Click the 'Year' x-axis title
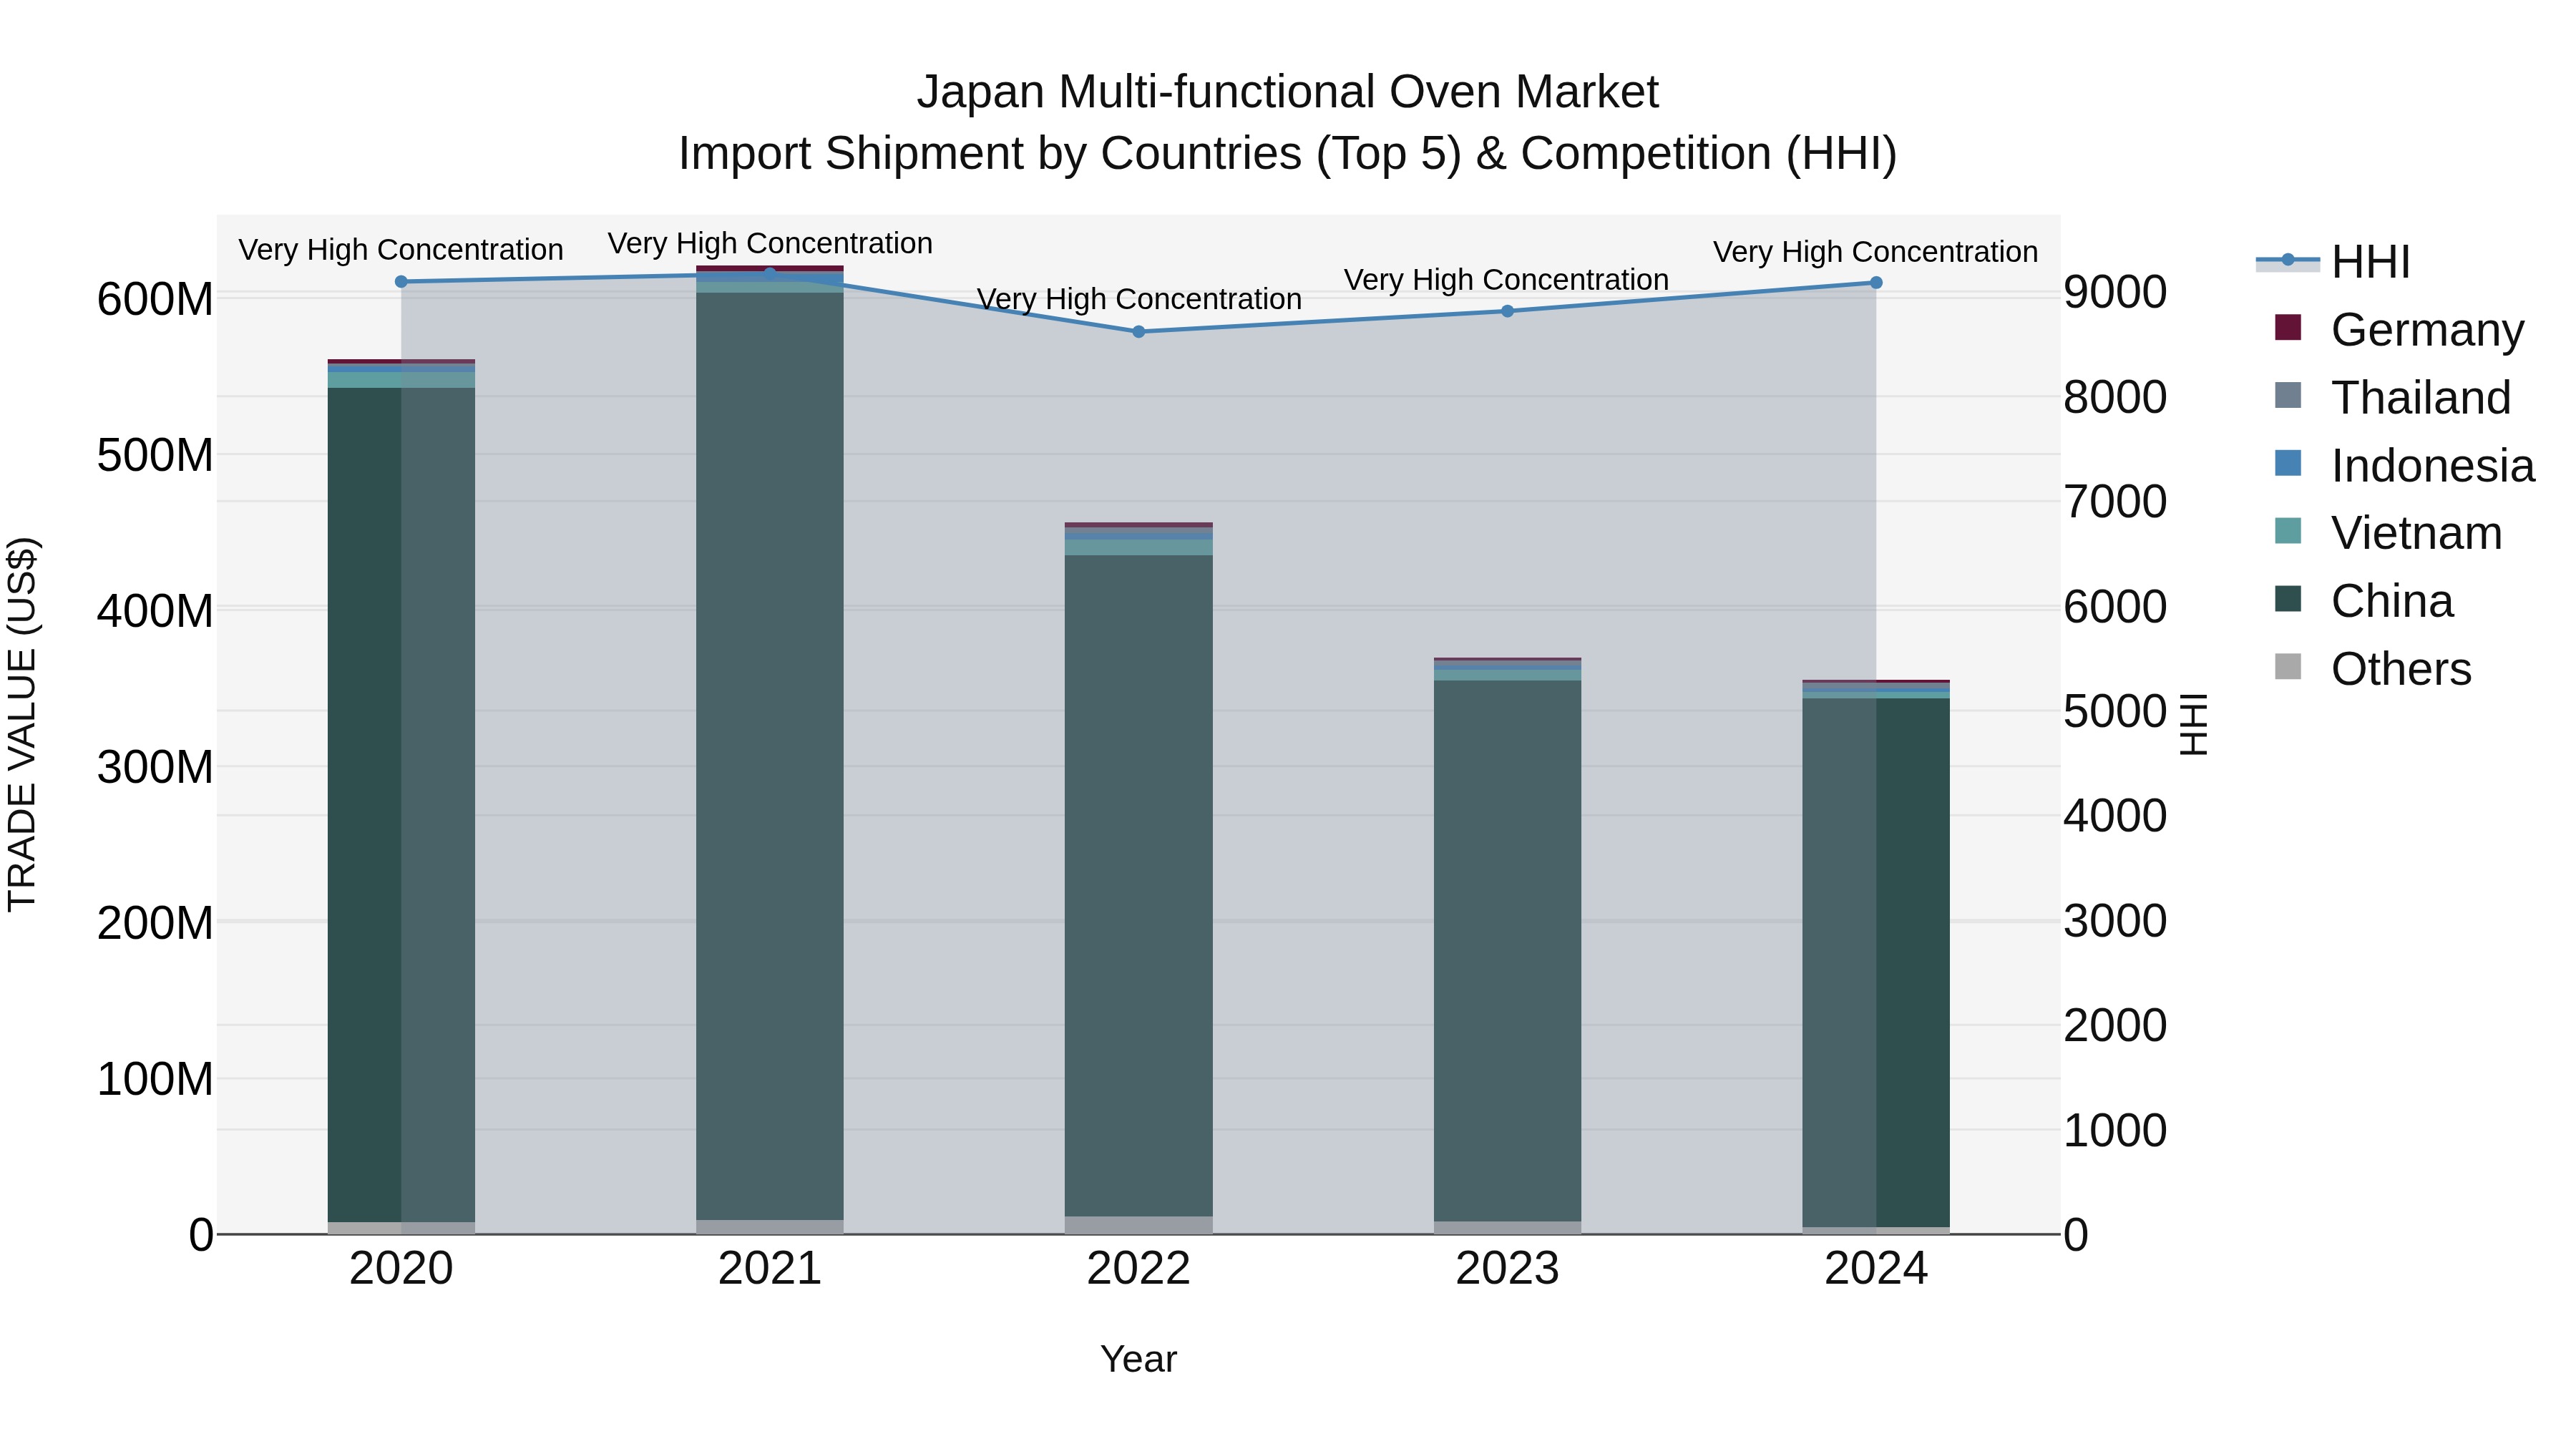The width and height of the screenshot is (2576, 1449). [x=1138, y=1359]
